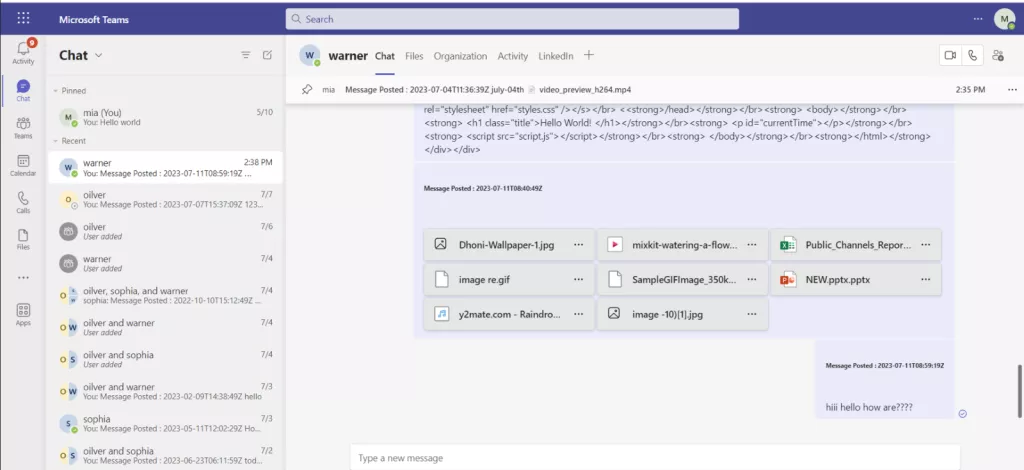Click the Type a new message field
Screen dimensions: 1024x470
655,458
